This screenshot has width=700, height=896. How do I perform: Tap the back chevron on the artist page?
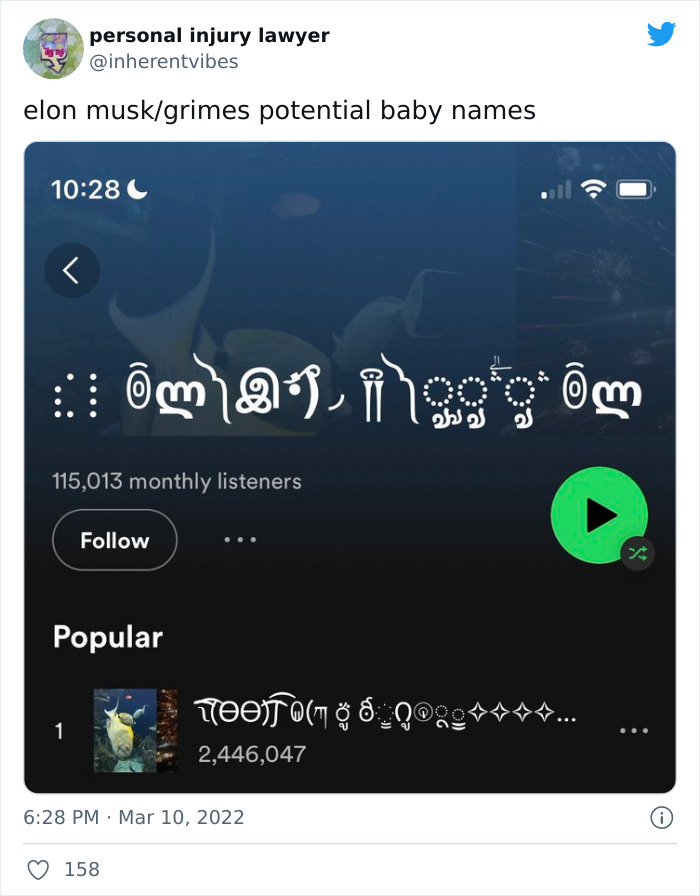click(x=72, y=270)
